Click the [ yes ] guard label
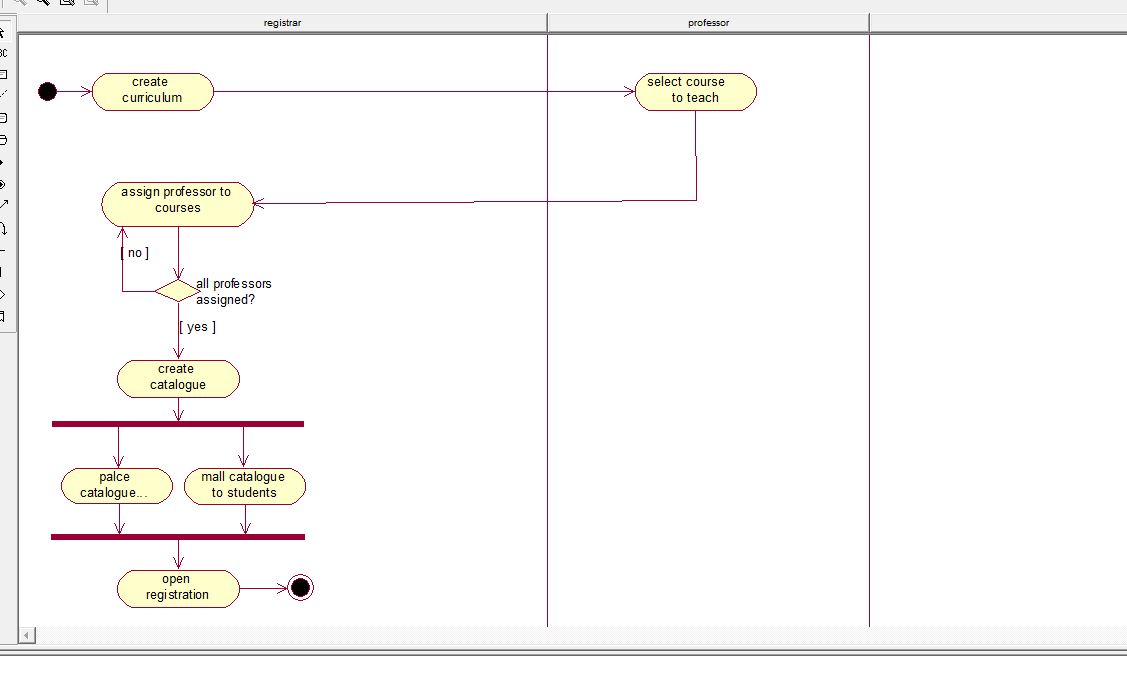Viewport: 1127px width, 675px height. [198, 327]
